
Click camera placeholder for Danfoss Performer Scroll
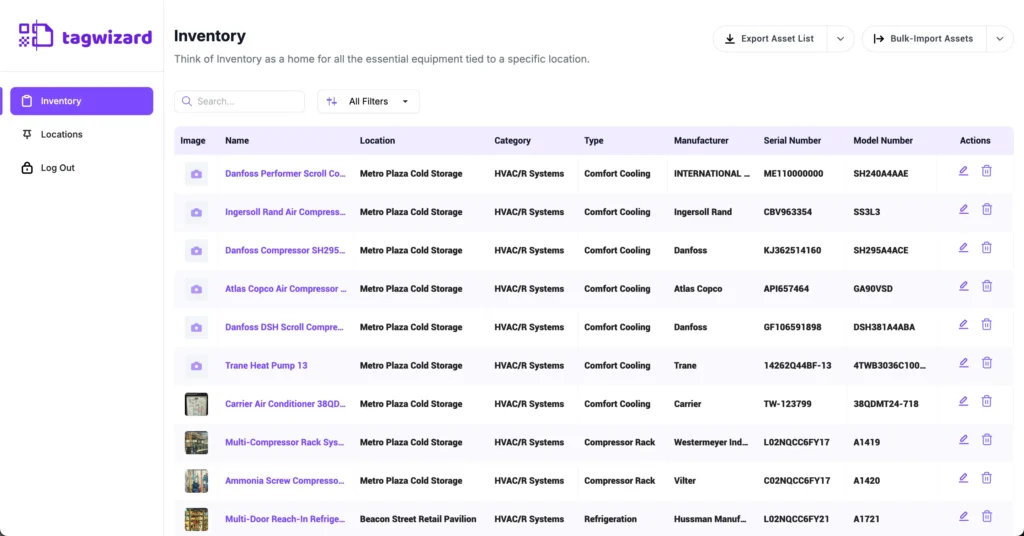[196, 174]
